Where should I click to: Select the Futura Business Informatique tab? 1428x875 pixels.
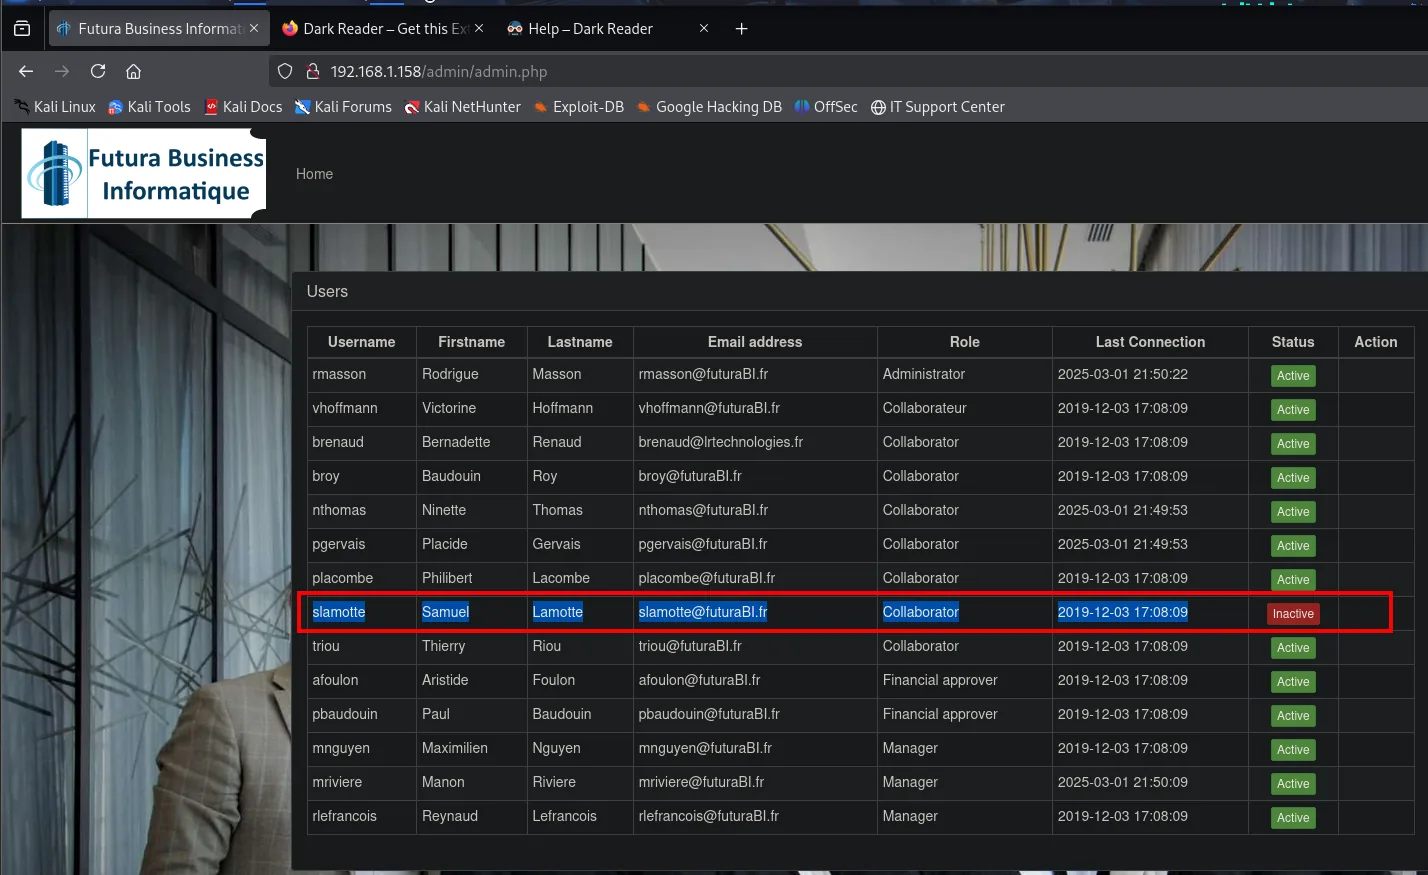pos(157,29)
